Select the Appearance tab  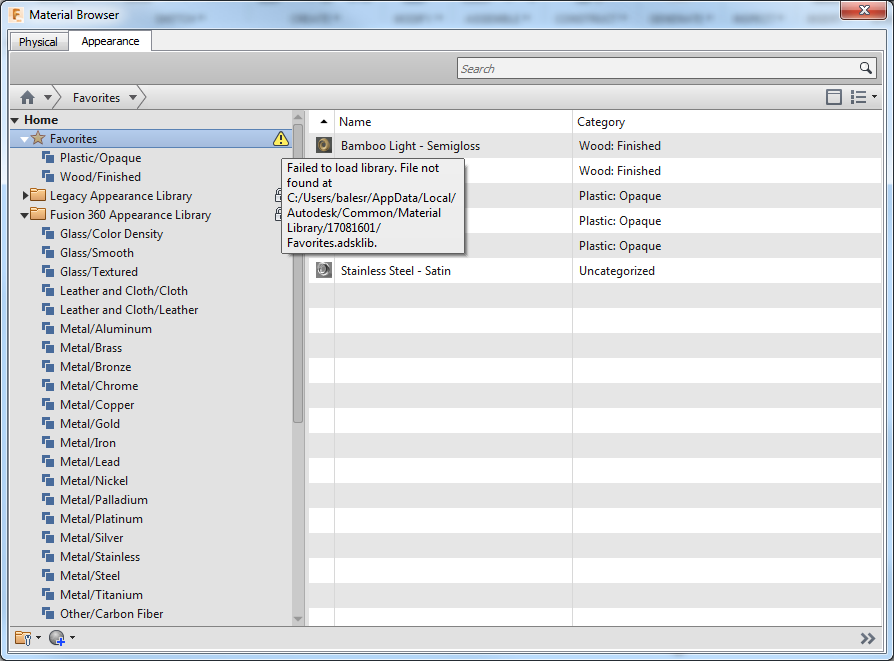(108, 41)
